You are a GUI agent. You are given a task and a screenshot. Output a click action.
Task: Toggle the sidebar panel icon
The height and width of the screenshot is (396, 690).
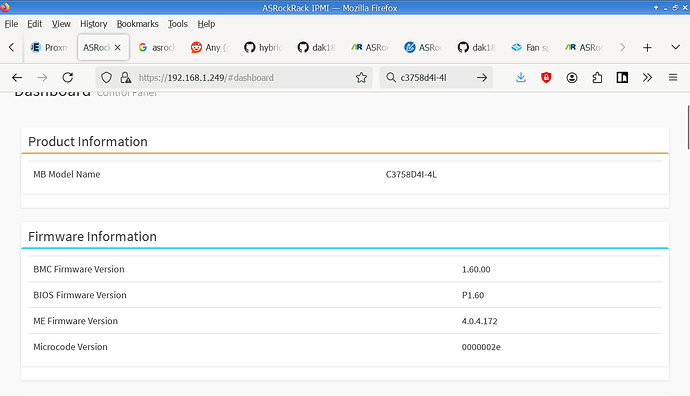(622, 78)
